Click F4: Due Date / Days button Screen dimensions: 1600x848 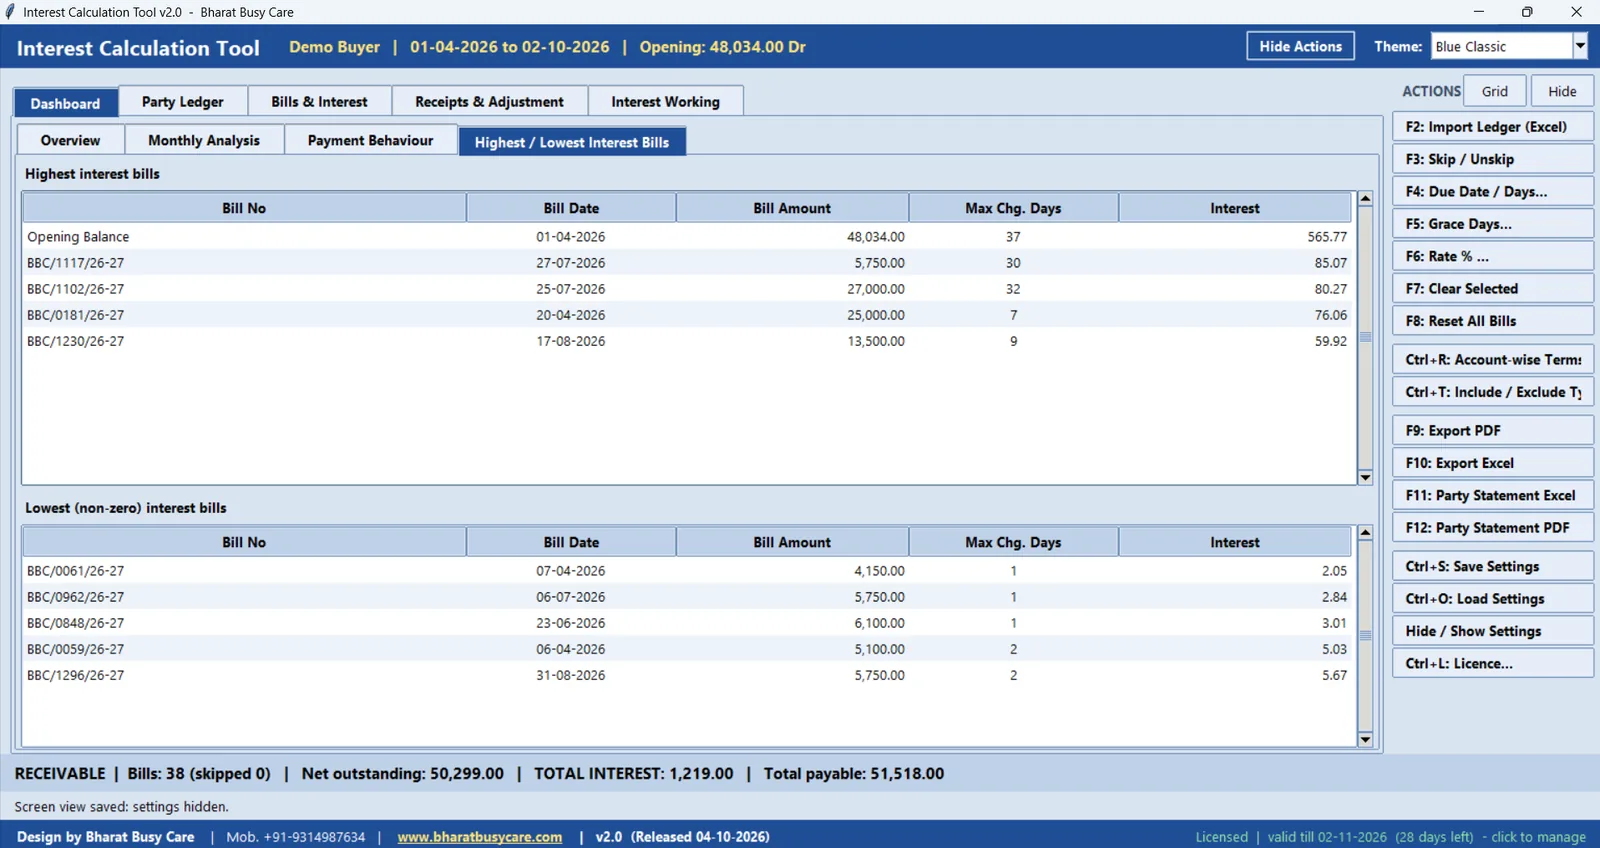click(x=1493, y=191)
